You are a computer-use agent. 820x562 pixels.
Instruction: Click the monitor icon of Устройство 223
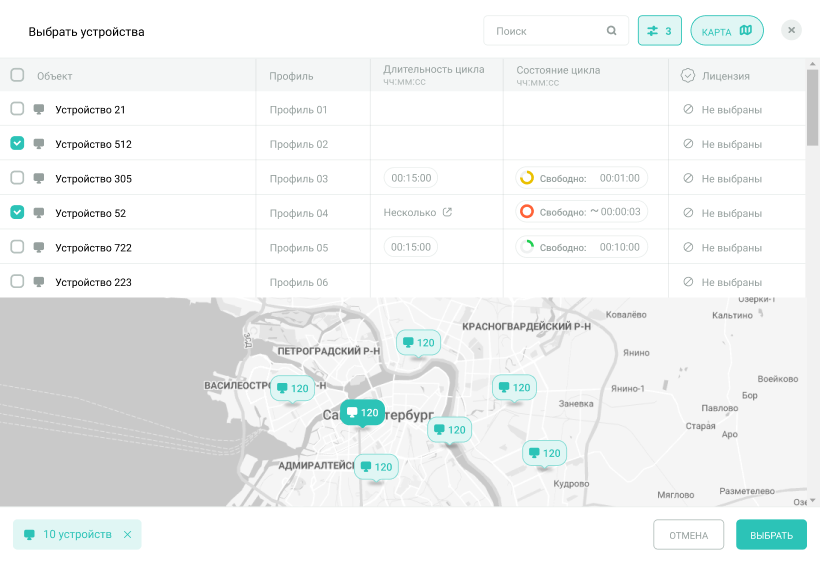(39, 282)
